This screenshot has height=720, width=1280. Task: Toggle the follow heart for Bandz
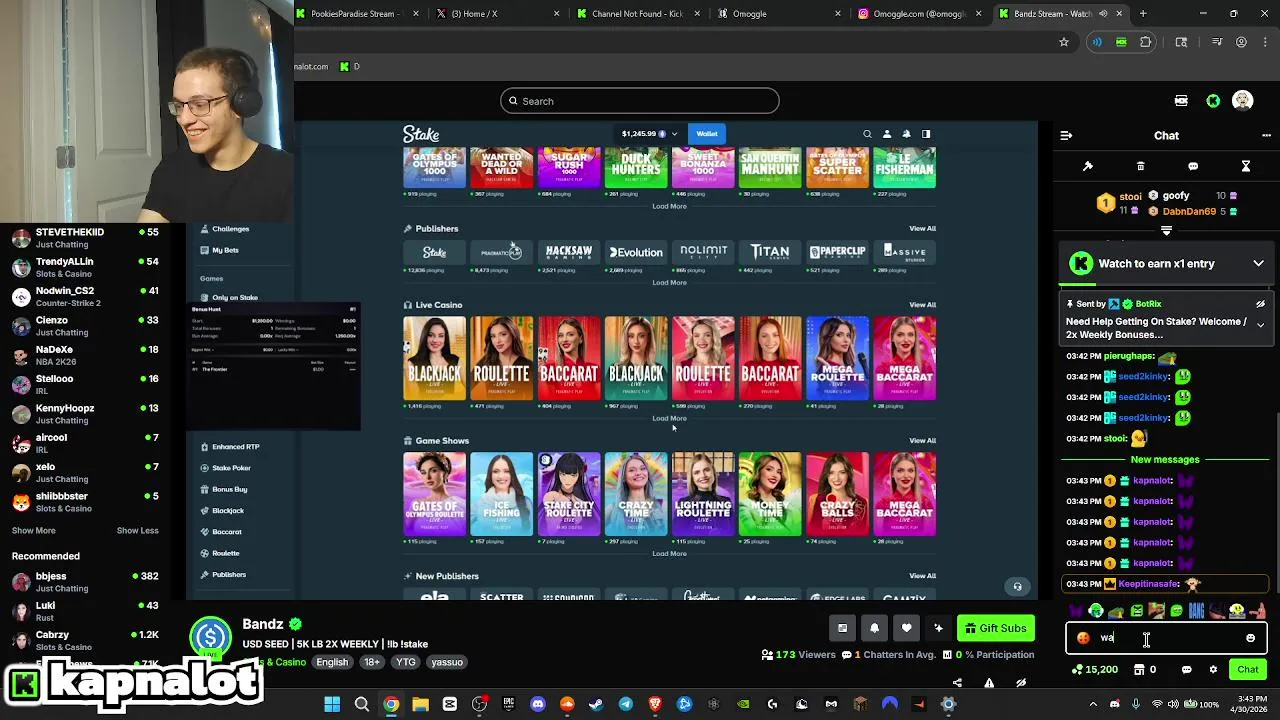[906, 628]
